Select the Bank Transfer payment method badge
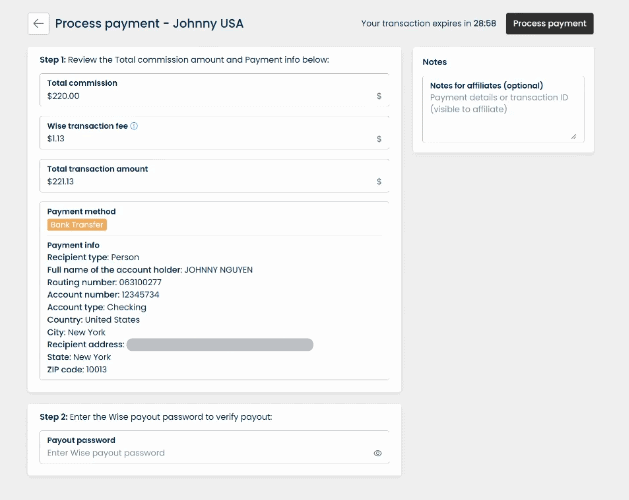Image resolution: width=629 pixels, height=500 pixels. point(77,225)
